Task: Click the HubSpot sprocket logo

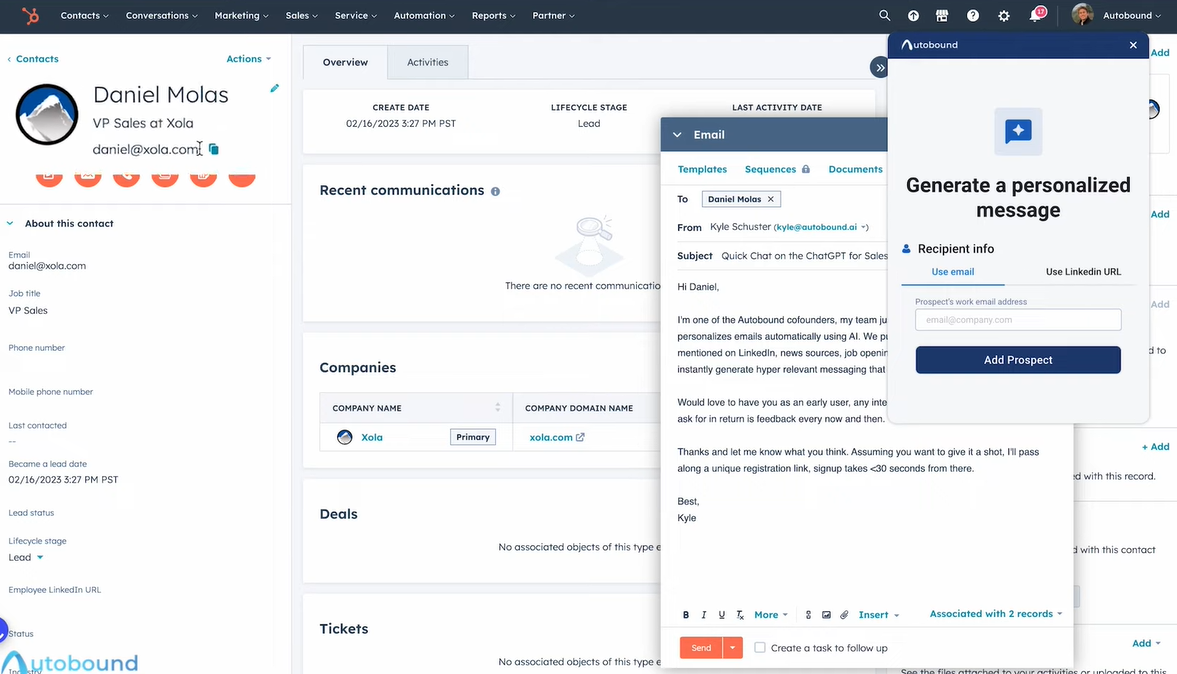Action: (30, 16)
